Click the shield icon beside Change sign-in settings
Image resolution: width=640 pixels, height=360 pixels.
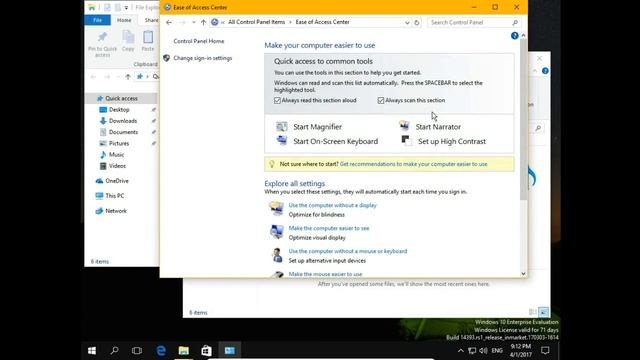(166, 58)
